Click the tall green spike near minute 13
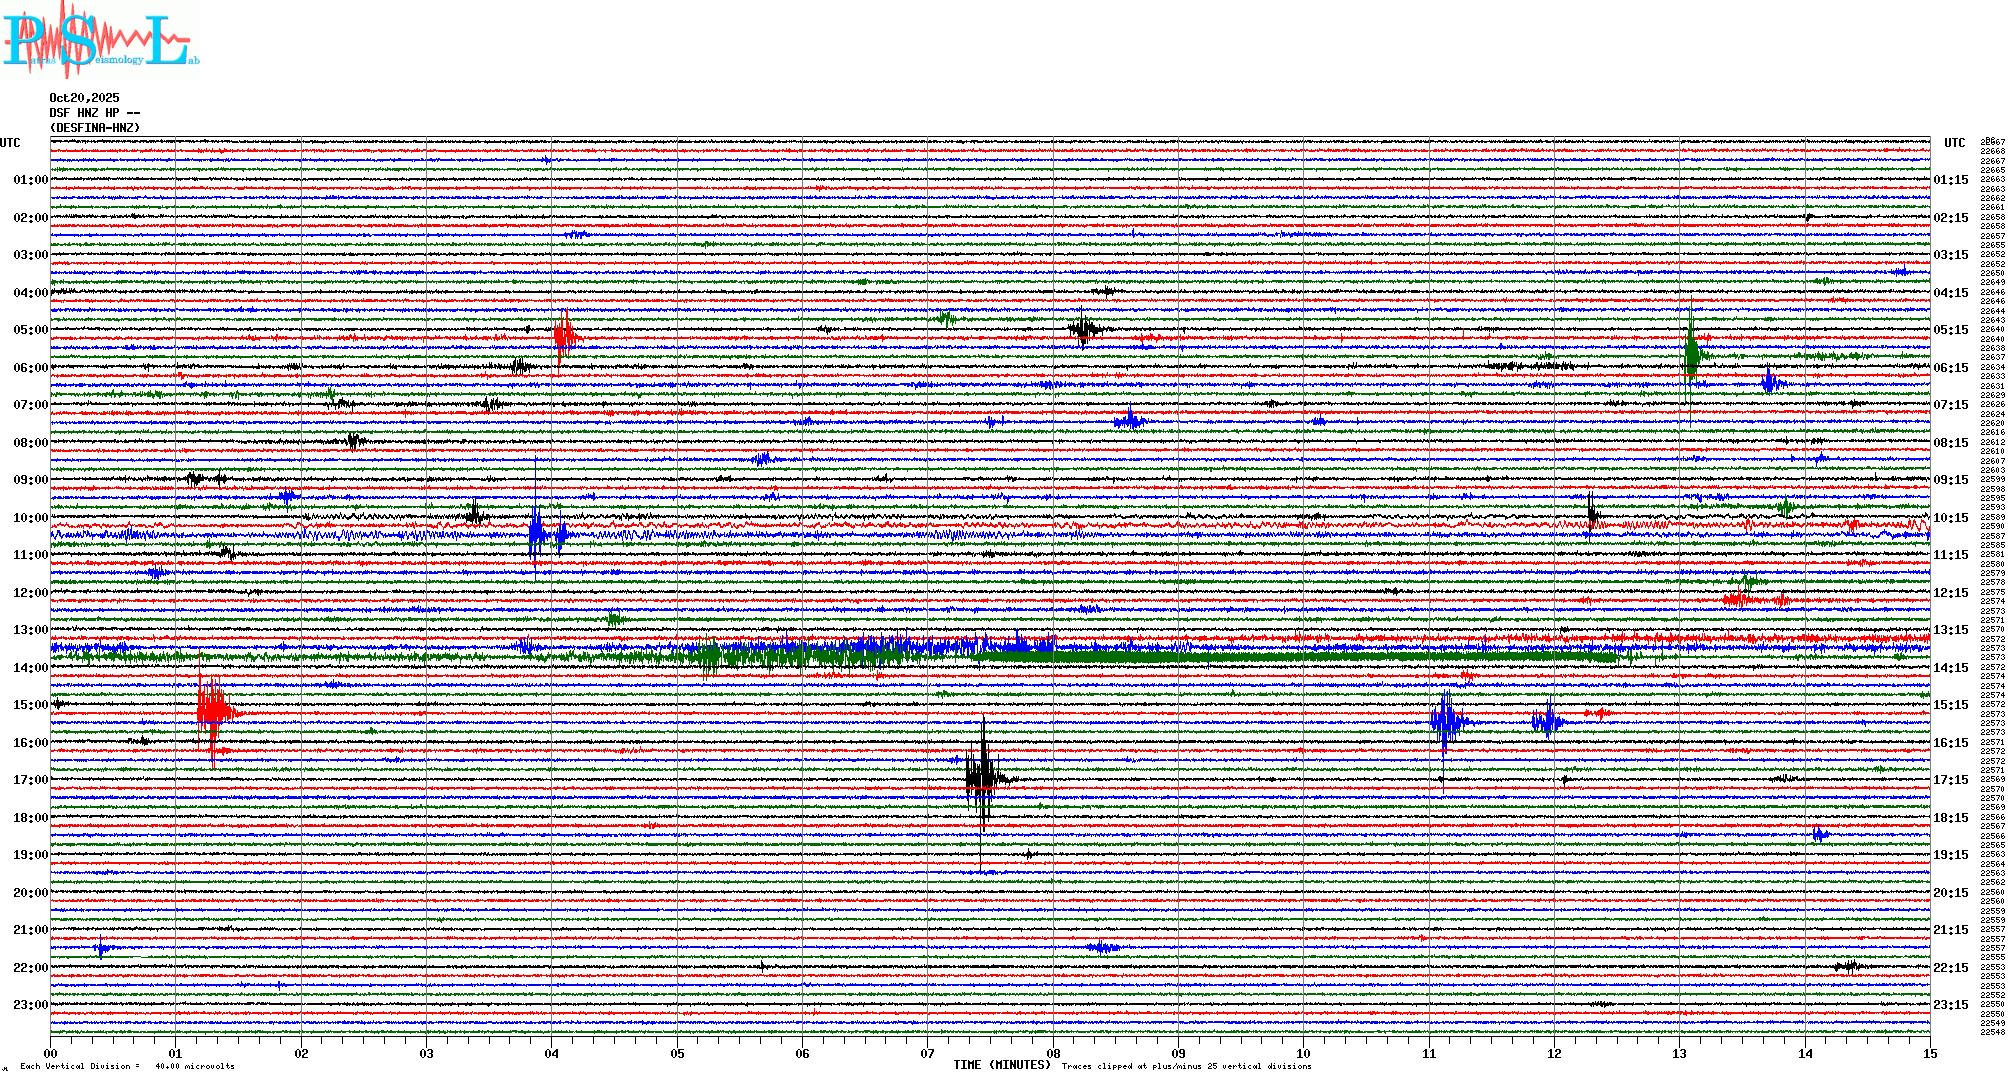 click(1691, 355)
